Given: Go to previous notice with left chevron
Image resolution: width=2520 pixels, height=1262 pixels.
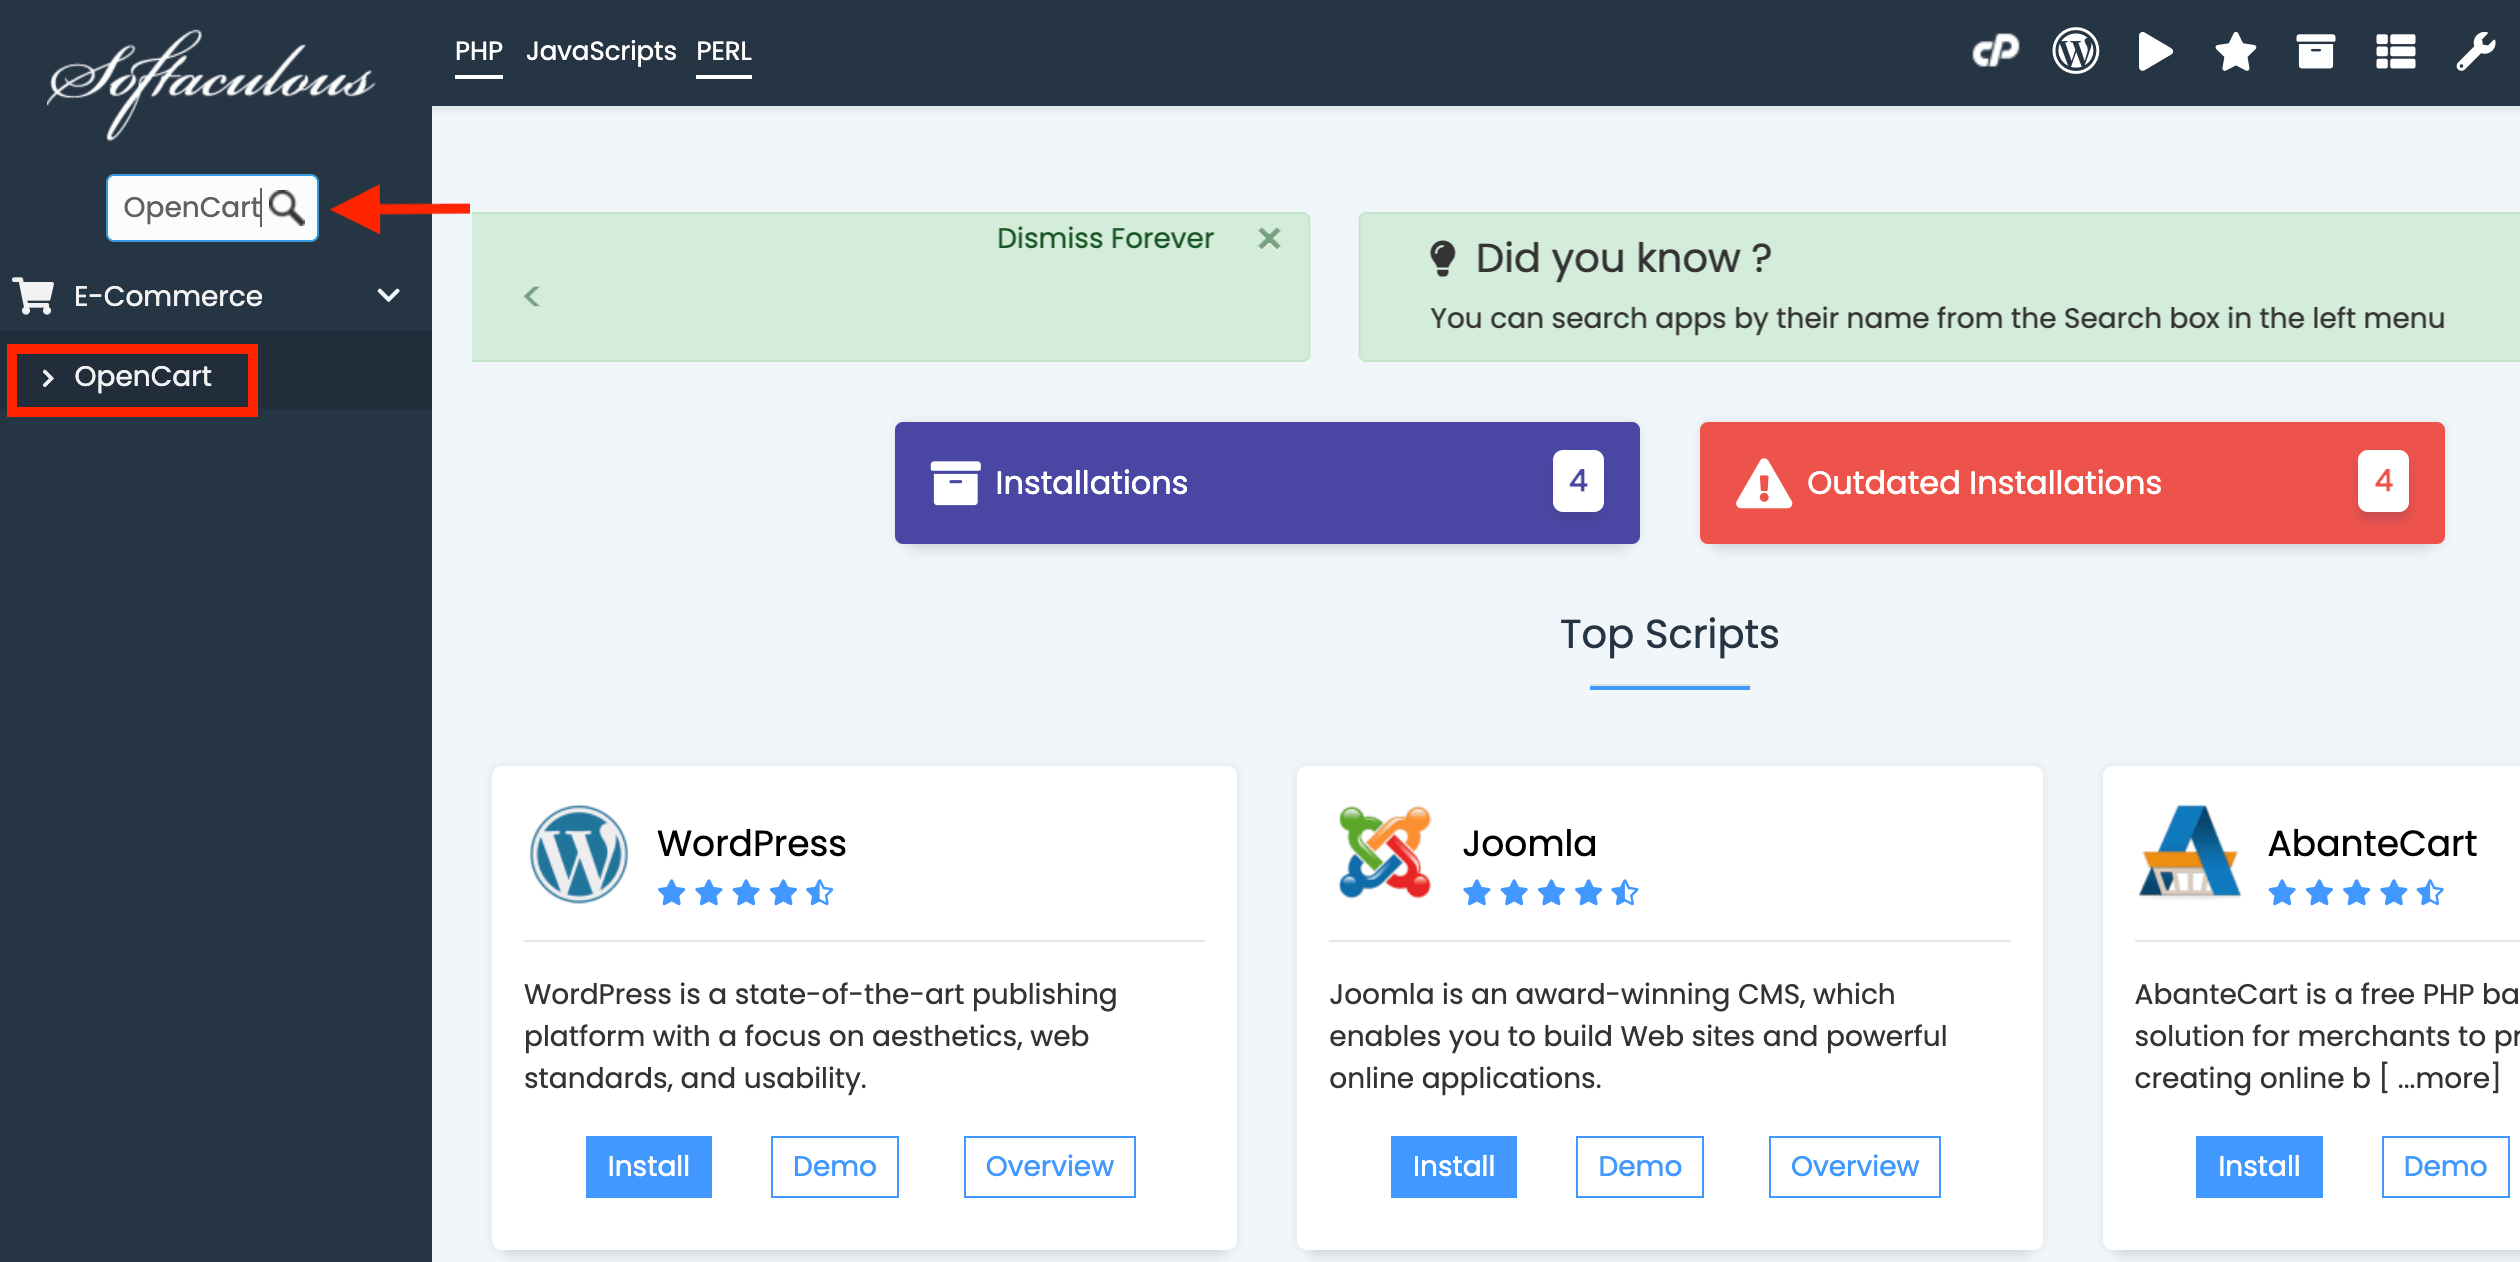Looking at the screenshot, I should [532, 296].
